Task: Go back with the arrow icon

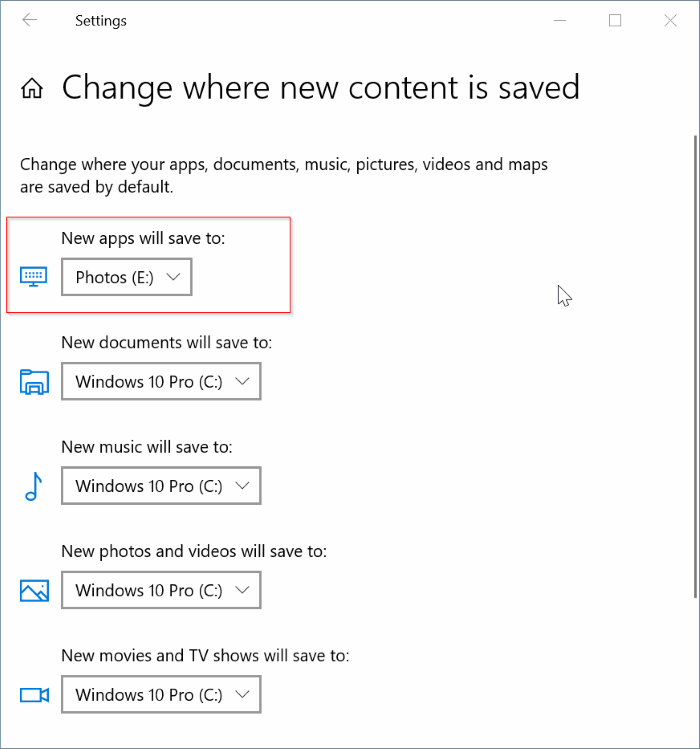Action: [30, 20]
